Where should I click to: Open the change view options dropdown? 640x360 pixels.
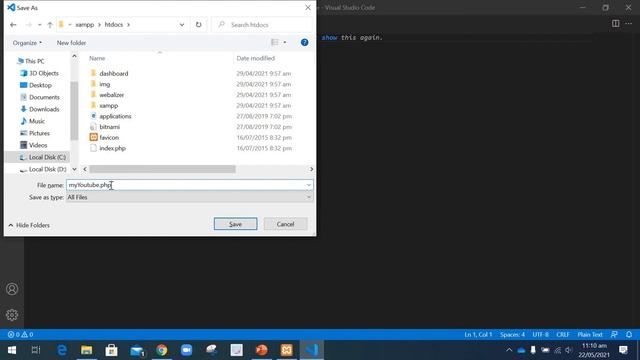[284, 42]
